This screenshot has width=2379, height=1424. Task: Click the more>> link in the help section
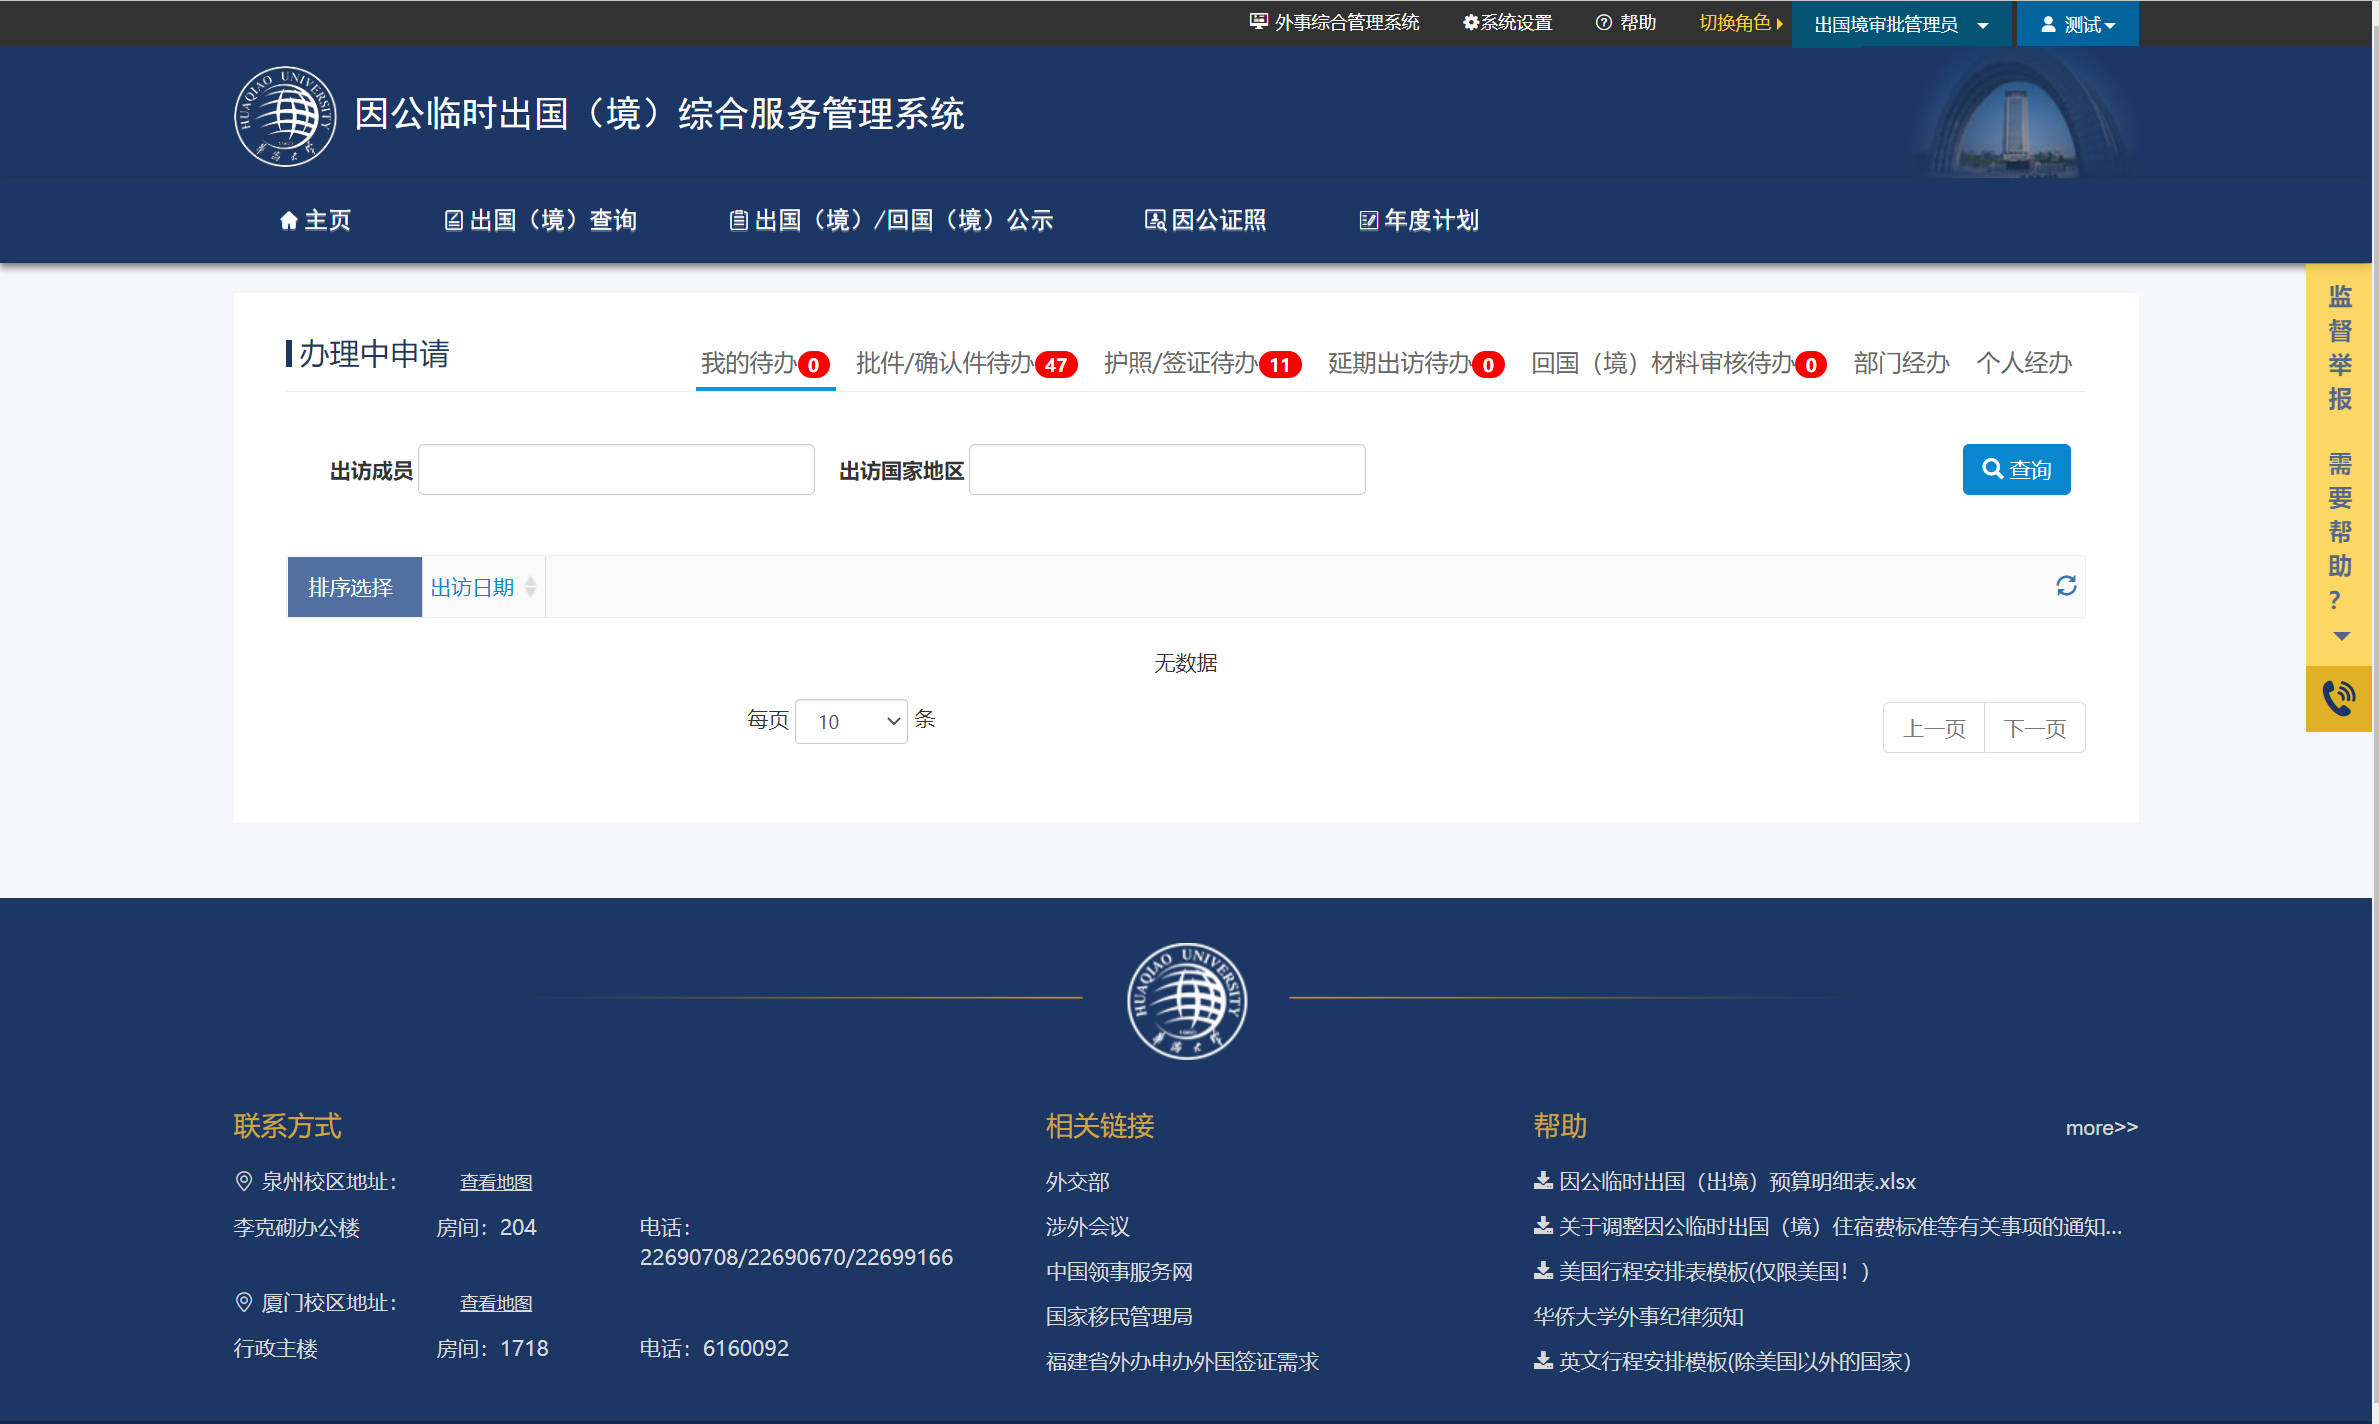coord(2101,1127)
